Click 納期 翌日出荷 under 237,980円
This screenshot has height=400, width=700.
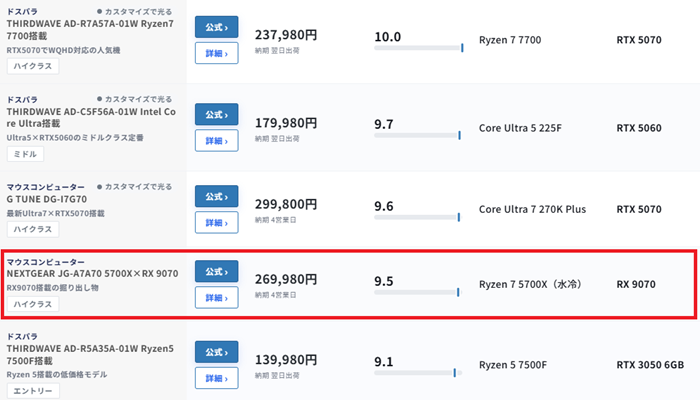pyautogui.click(x=277, y=51)
